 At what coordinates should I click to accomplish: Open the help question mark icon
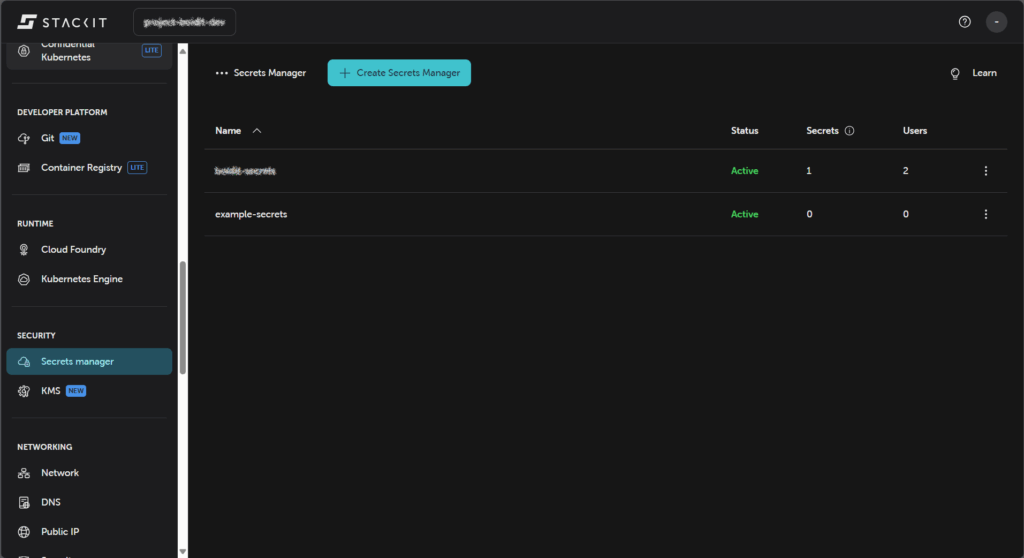(964, 21)
